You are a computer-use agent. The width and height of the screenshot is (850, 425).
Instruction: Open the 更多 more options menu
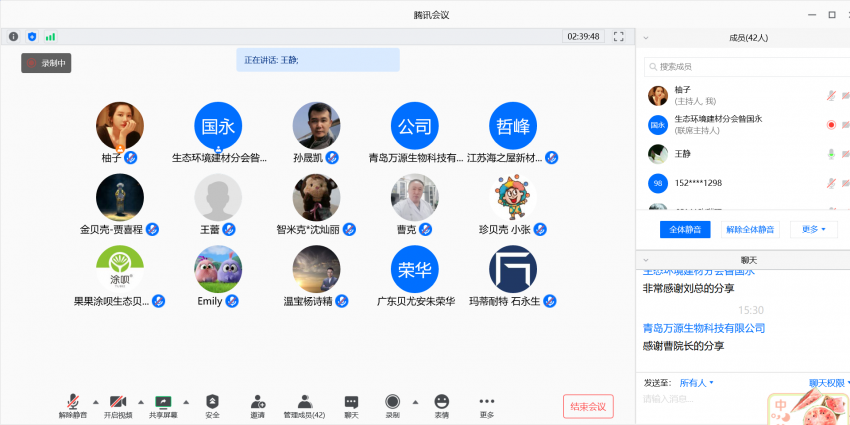(487, 406)
